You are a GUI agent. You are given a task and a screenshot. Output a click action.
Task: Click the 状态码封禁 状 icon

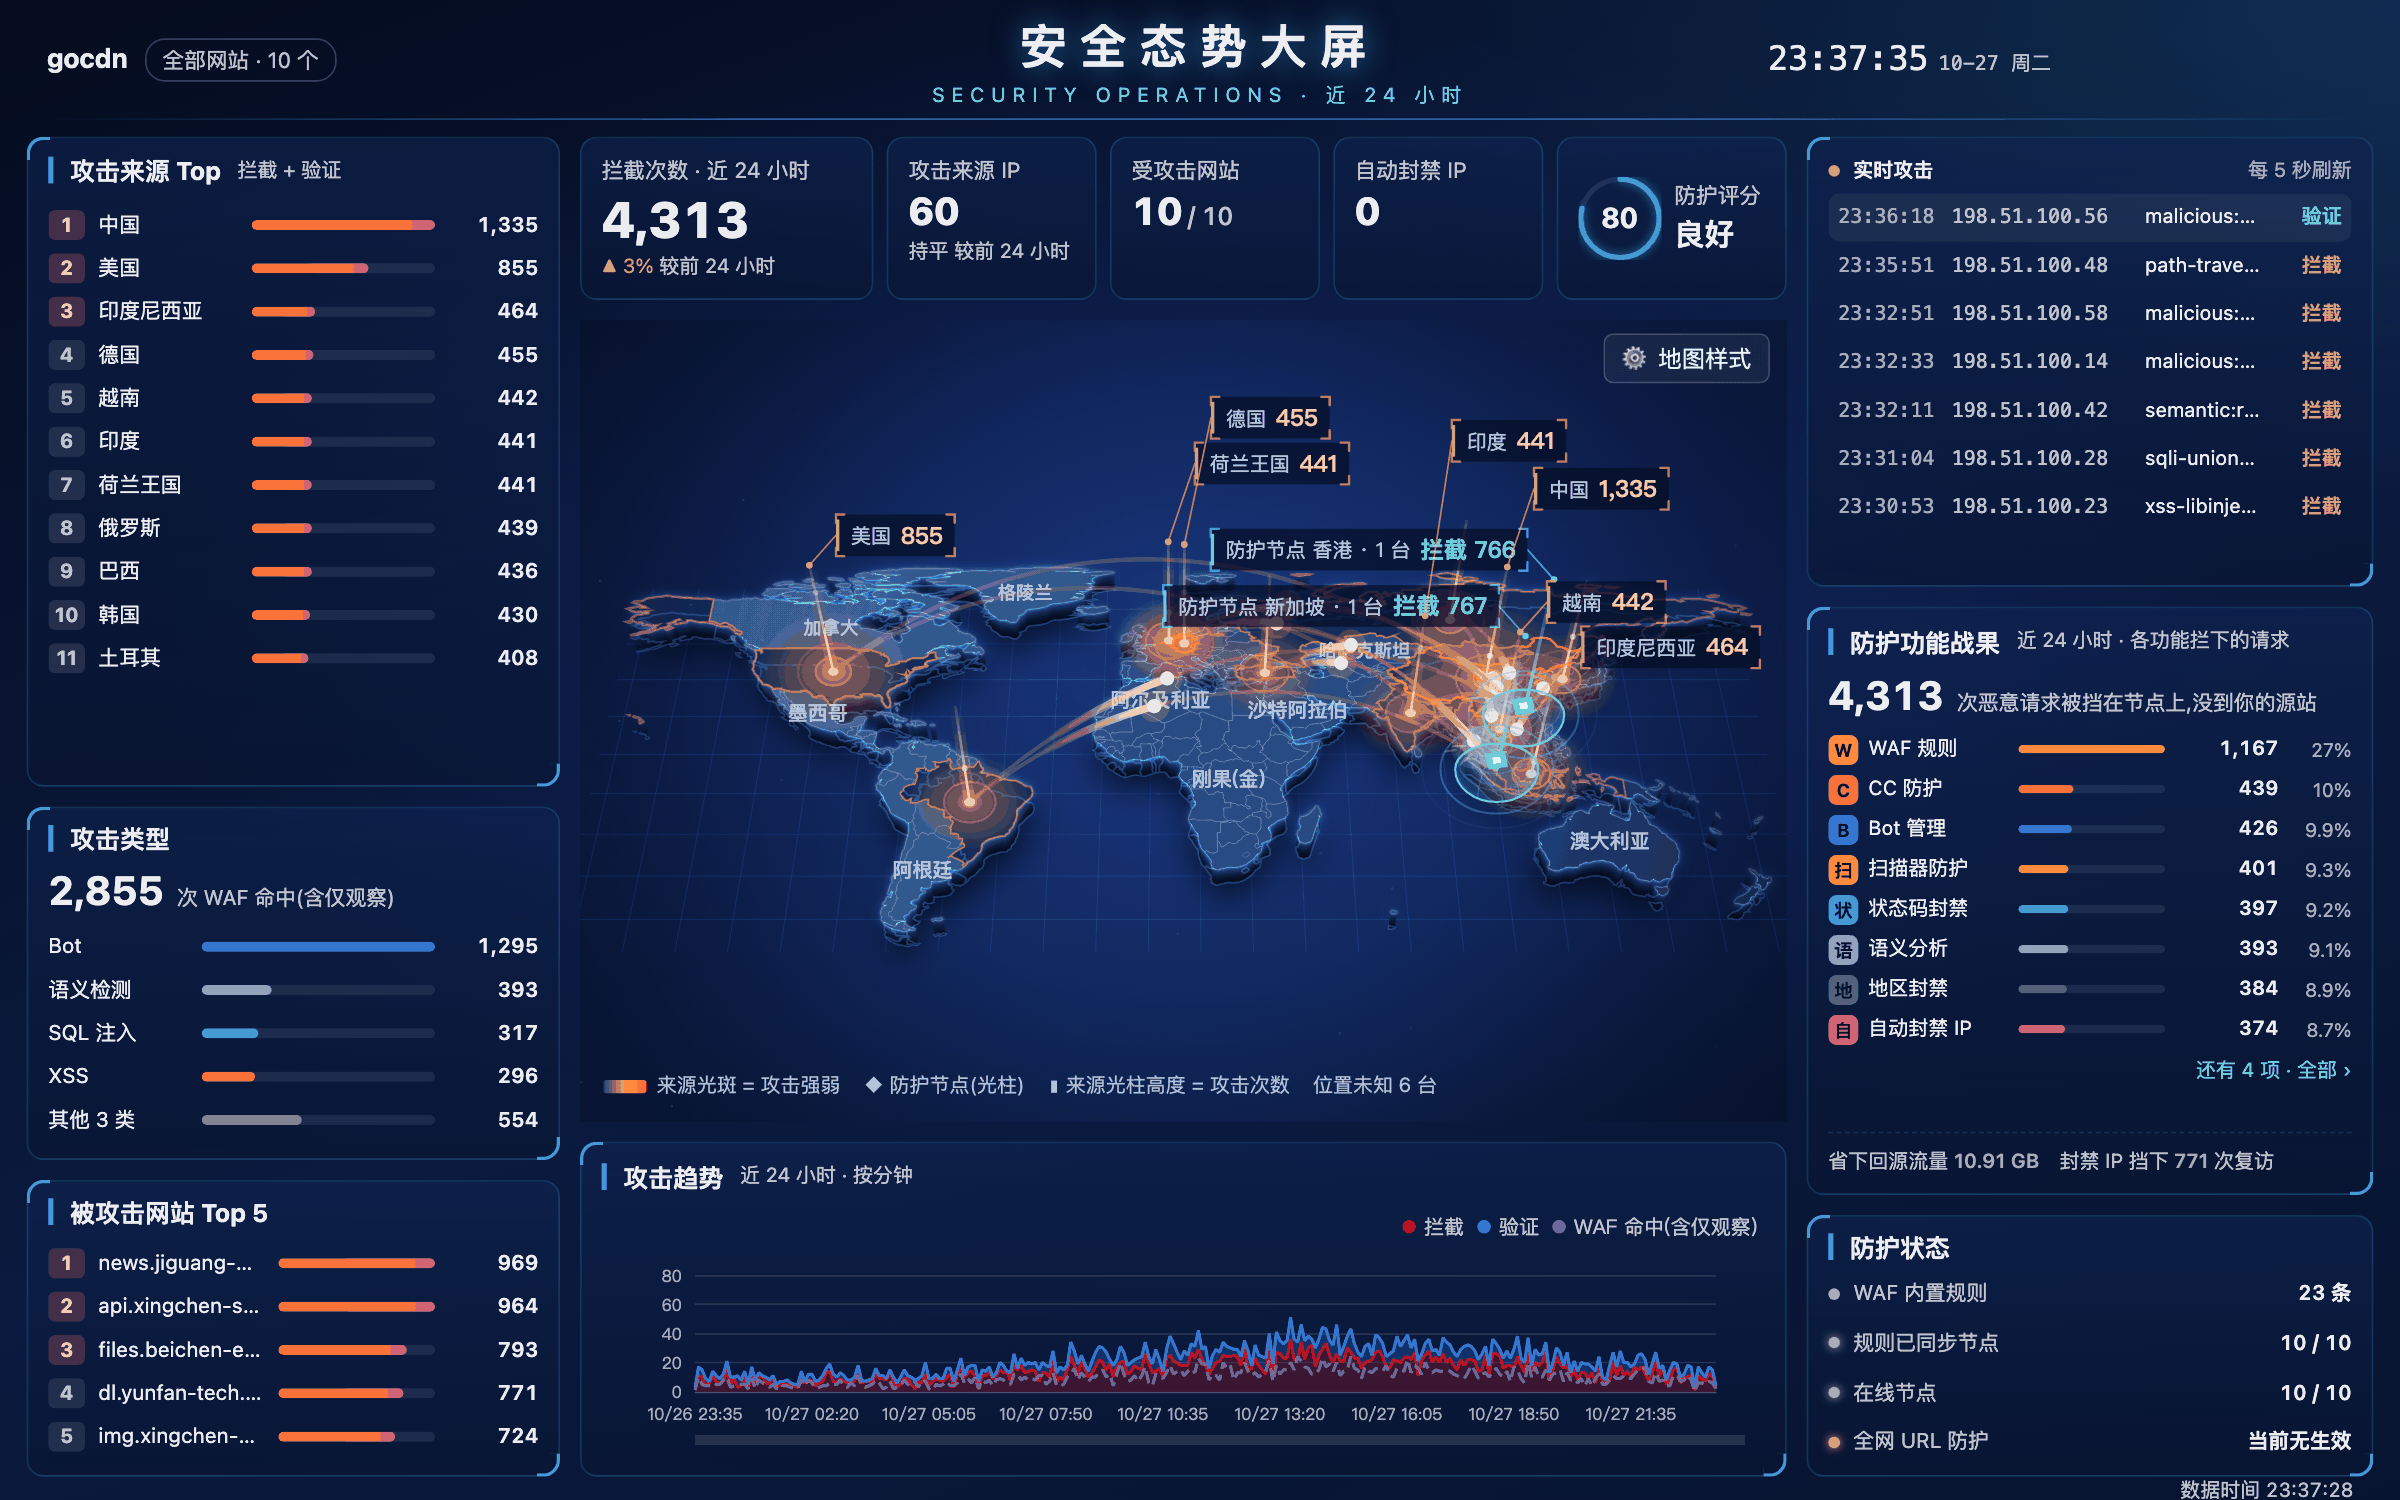(x=1842, y=910)
